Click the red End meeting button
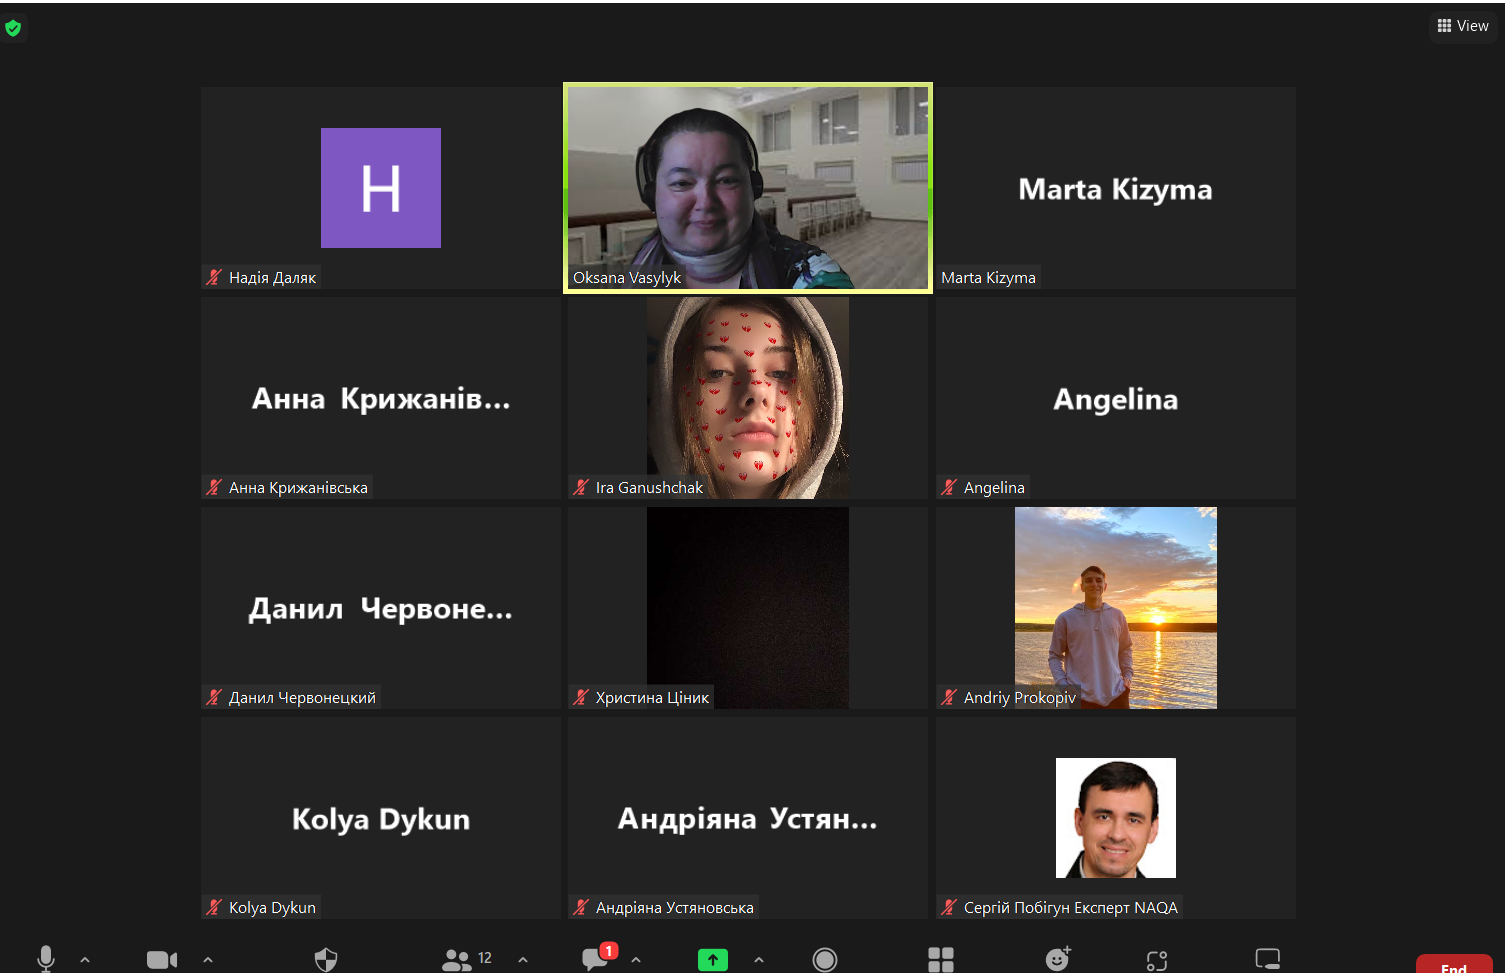The height and width of the screenshot is (973, 1505). pos(1453,965)
